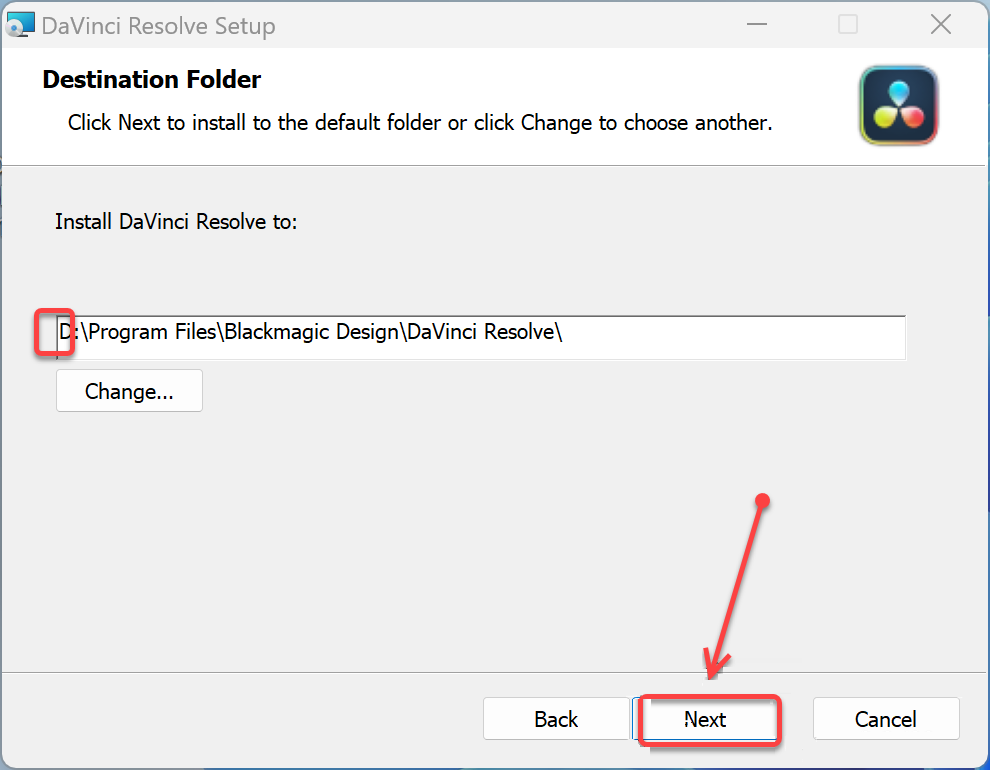Viewport: 990px width, 770px height.
Task: Click the "Destination Folder" heading
Action: [152, 80]
